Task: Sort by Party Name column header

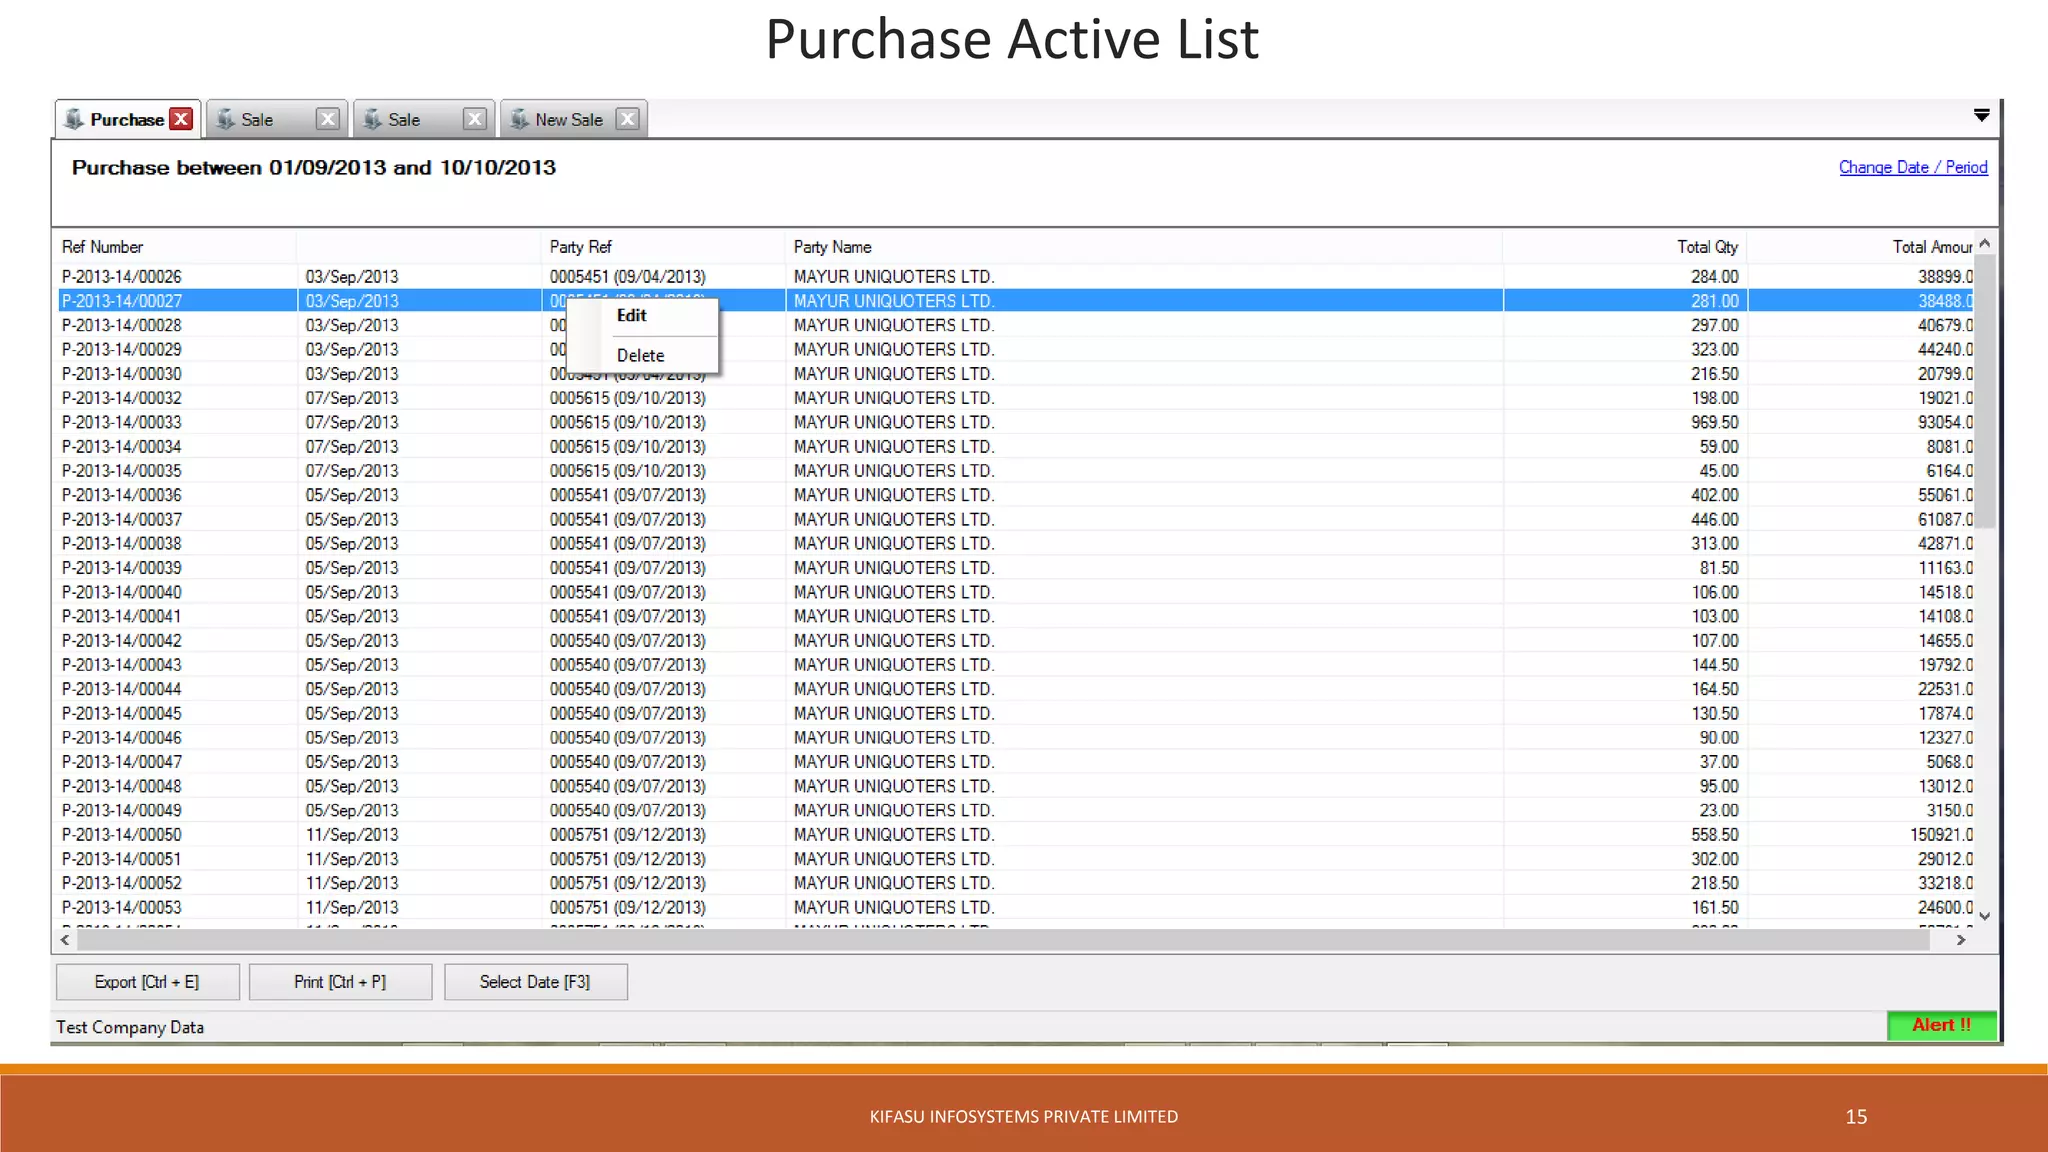Action: [1143, 247]
